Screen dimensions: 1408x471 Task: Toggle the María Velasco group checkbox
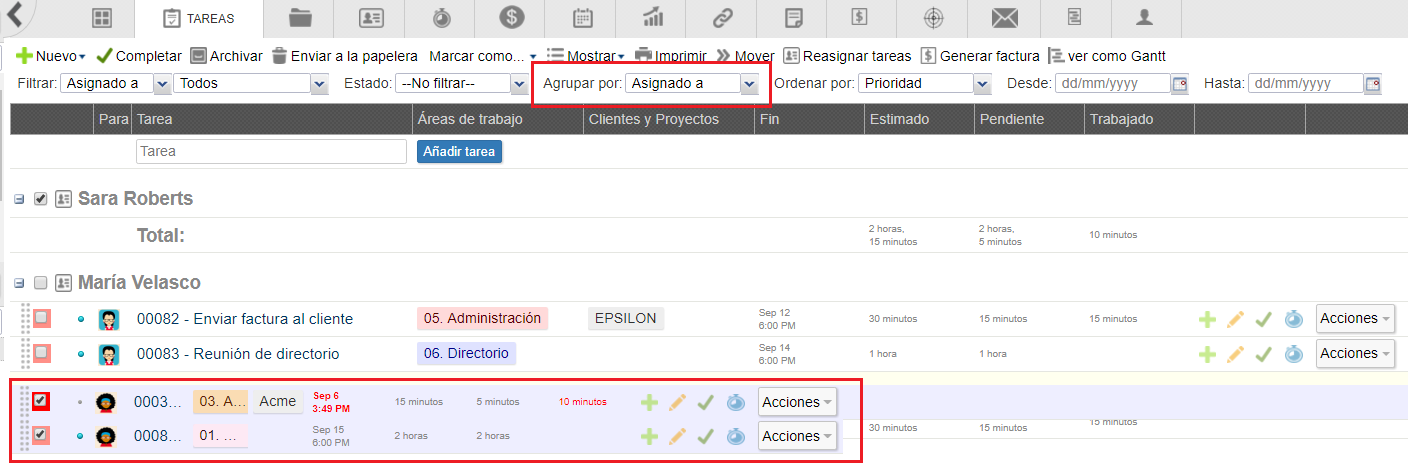41,283
